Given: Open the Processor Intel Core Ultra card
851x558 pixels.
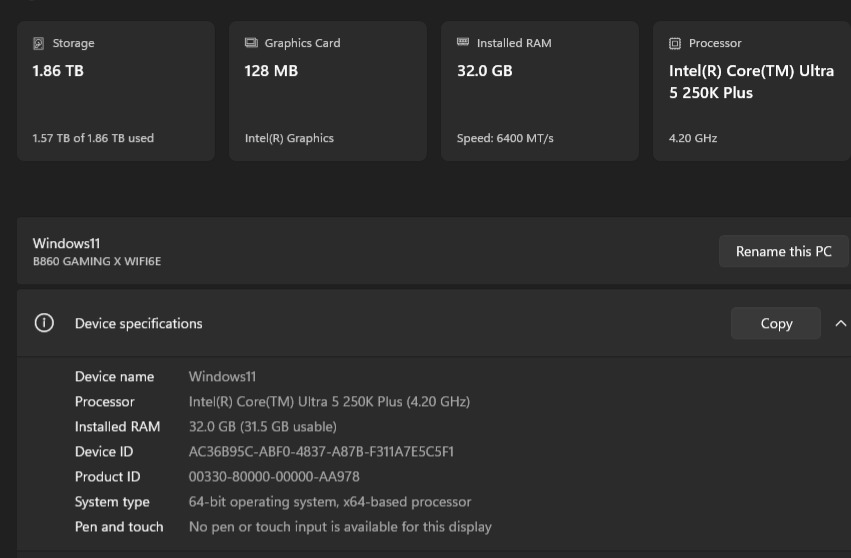Looking at the screenshot, I should [x=752, y=91].
